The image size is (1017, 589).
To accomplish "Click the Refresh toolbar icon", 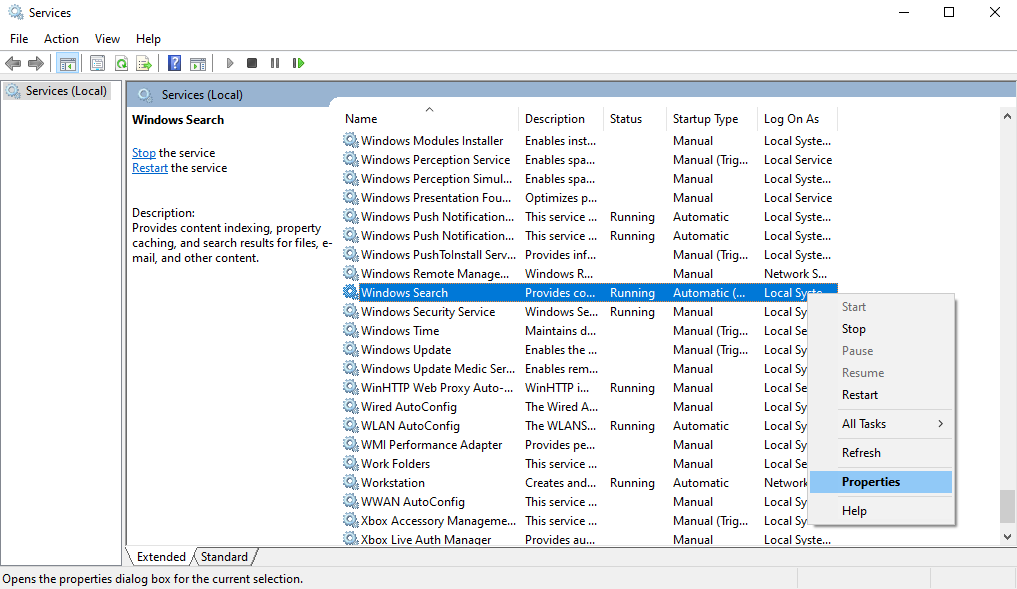I will [121, 63].
